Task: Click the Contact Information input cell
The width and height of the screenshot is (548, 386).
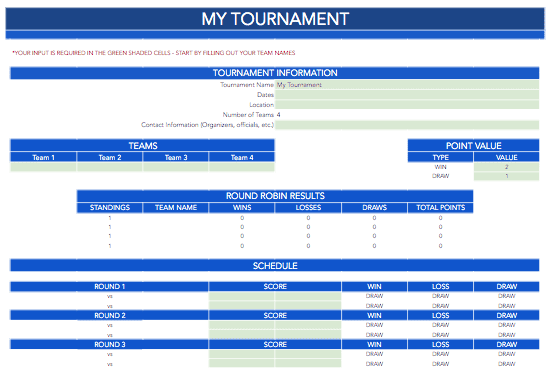Action: click(x=407, y=125)
